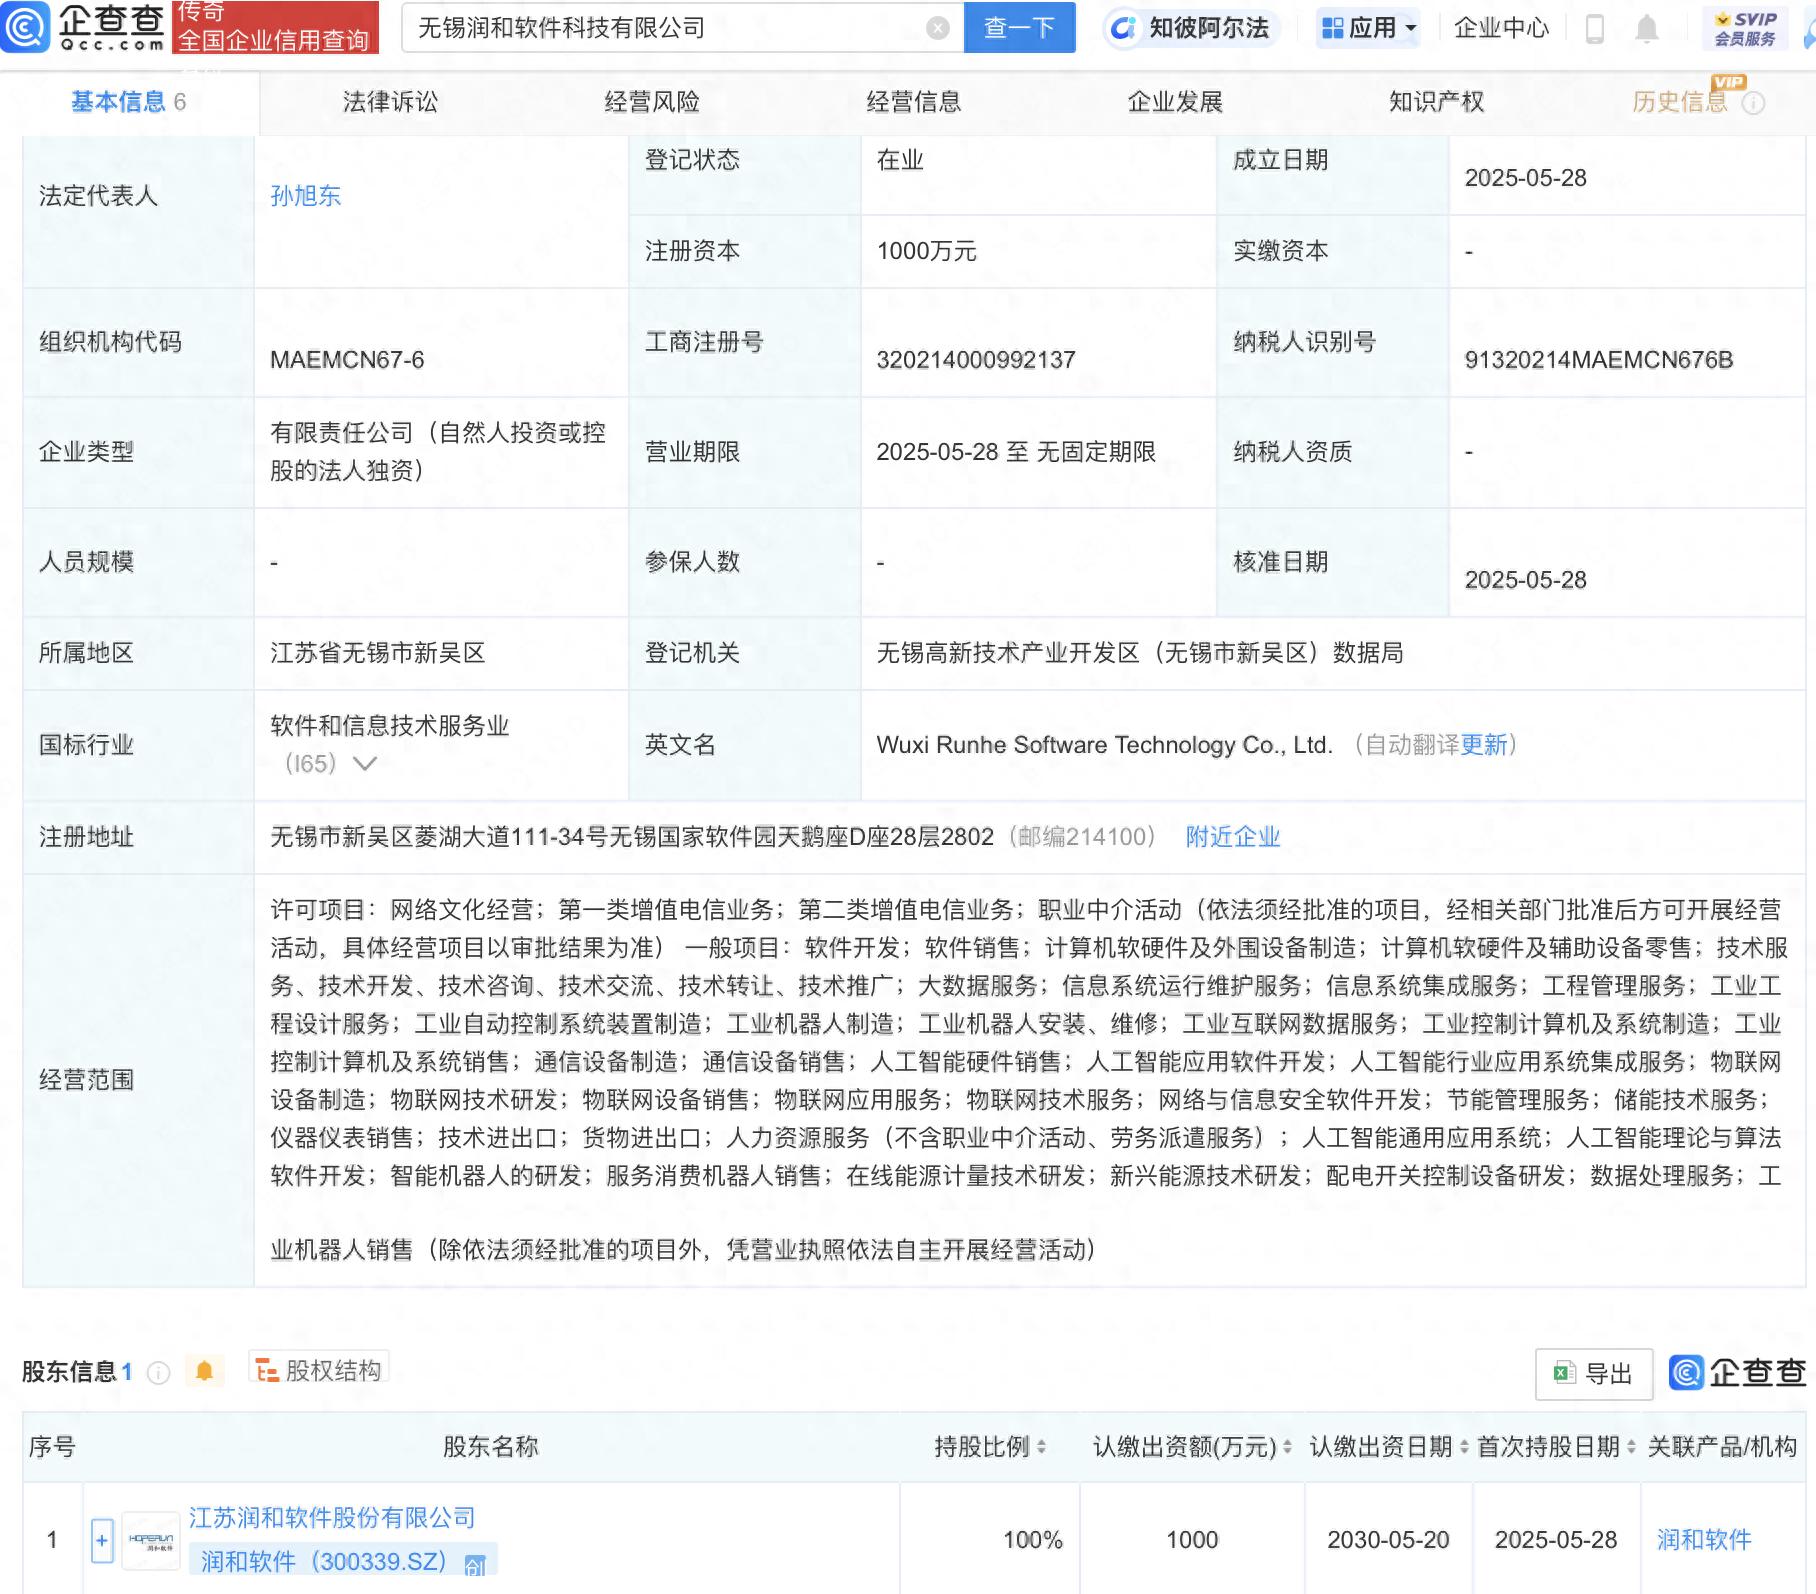Sort by 认缴出资日期 column
Screen dimensions: 1816x1594
[x=1464, y=1447]
